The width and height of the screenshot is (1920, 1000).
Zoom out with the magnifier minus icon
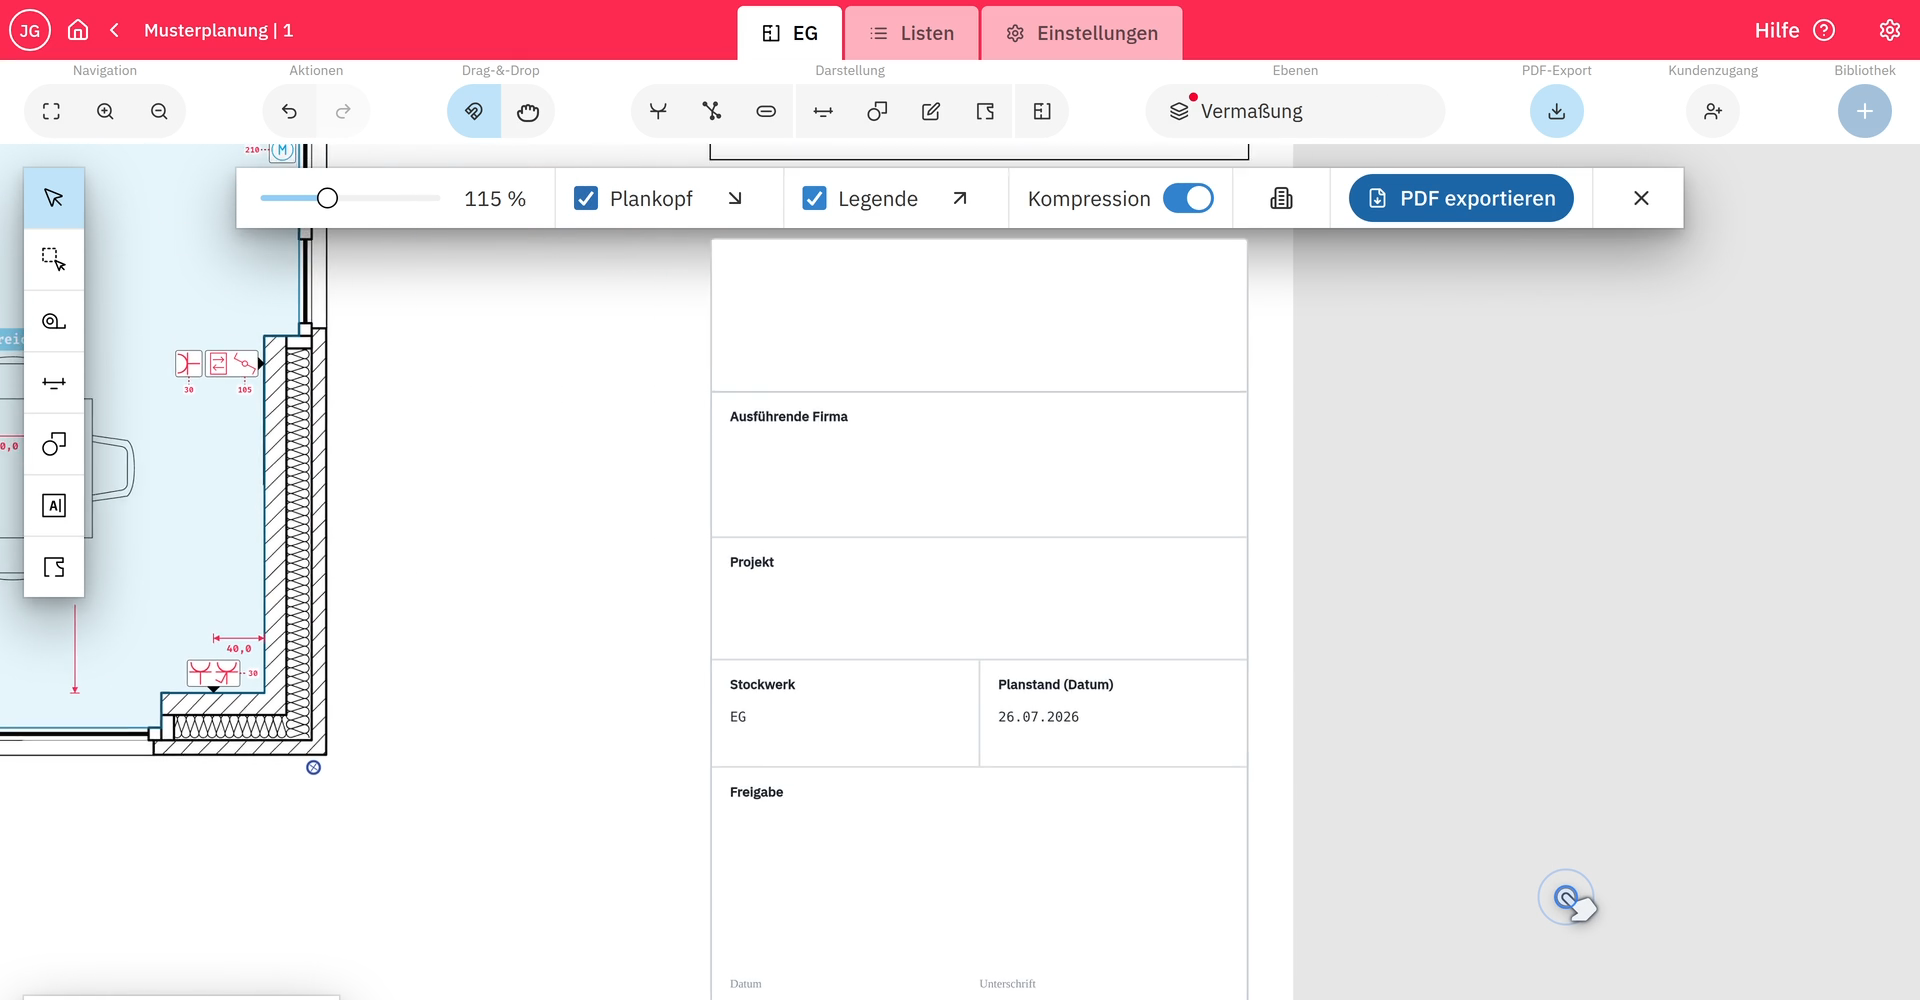pos(159,111)
